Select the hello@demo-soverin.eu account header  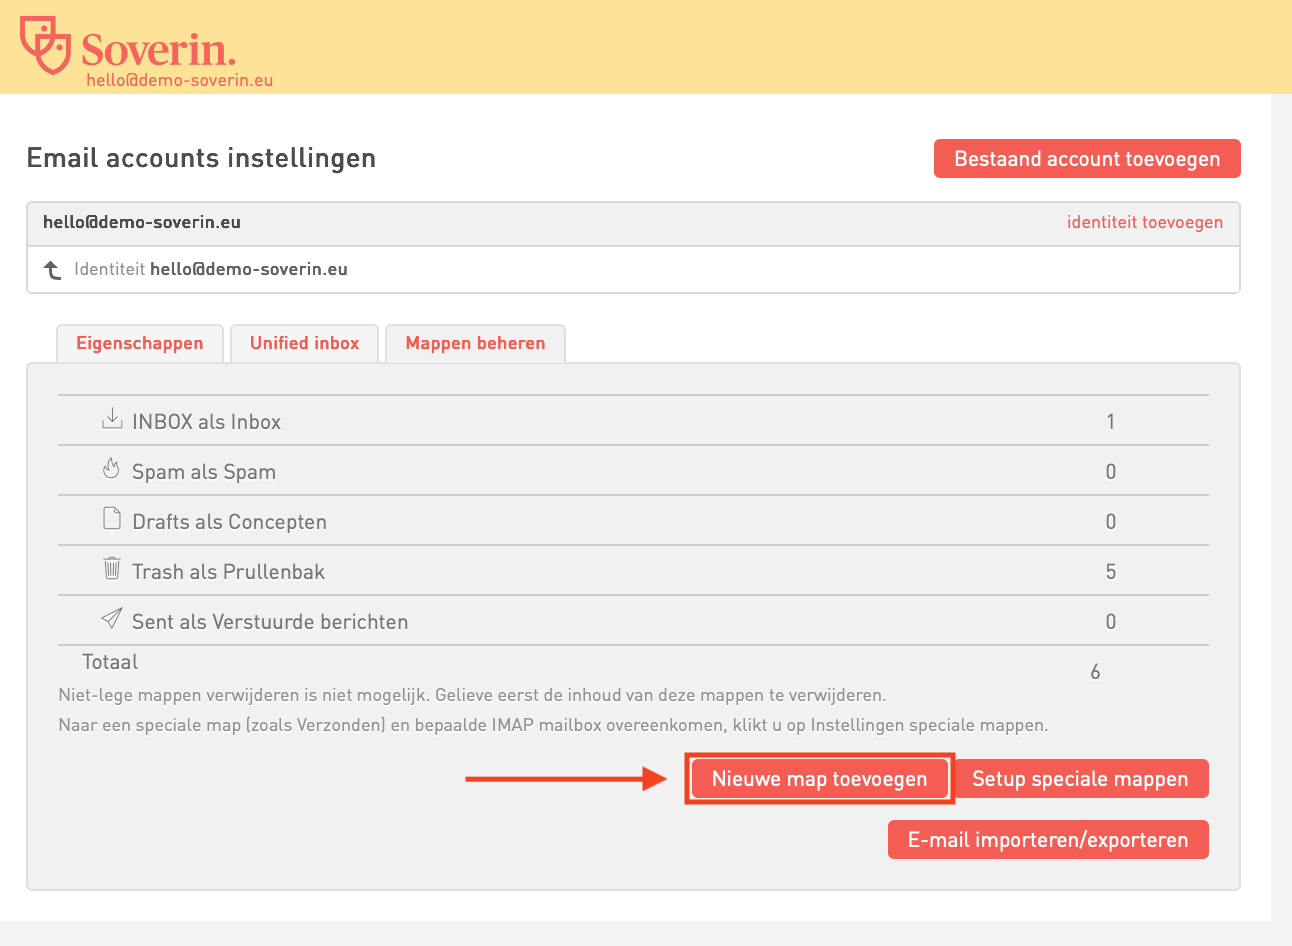[x=142, y=222]
